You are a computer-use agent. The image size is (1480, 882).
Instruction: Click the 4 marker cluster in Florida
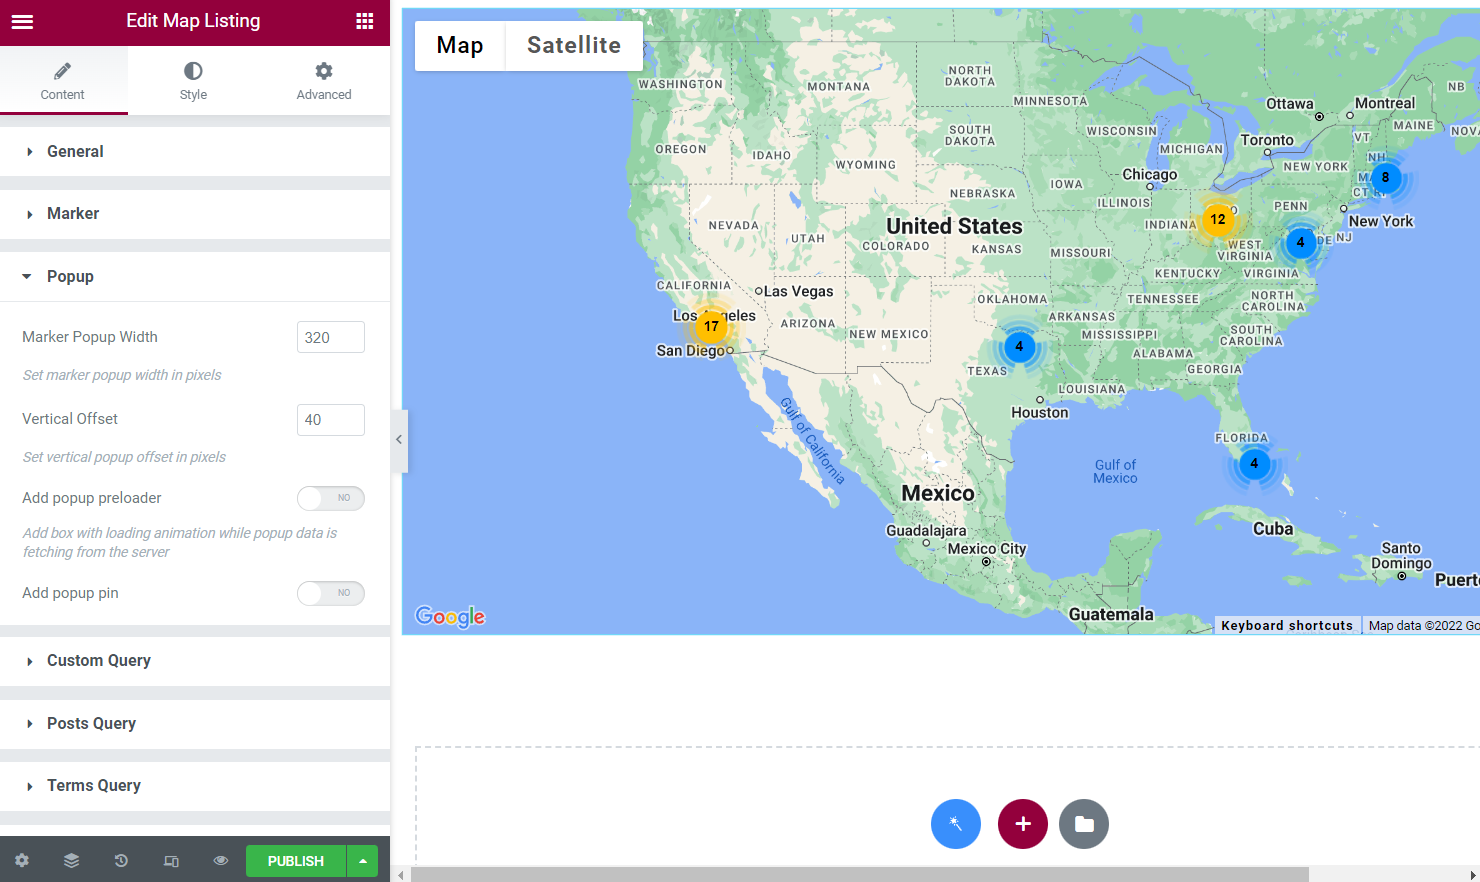pos(1254,463)
